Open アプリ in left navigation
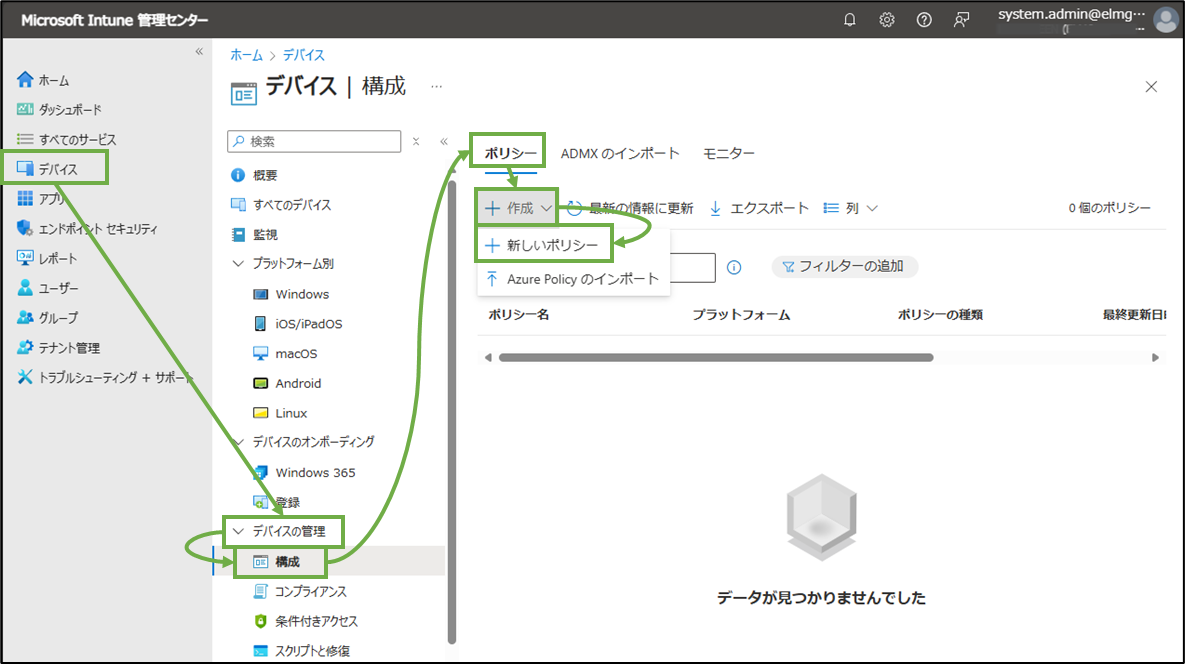 42,199
